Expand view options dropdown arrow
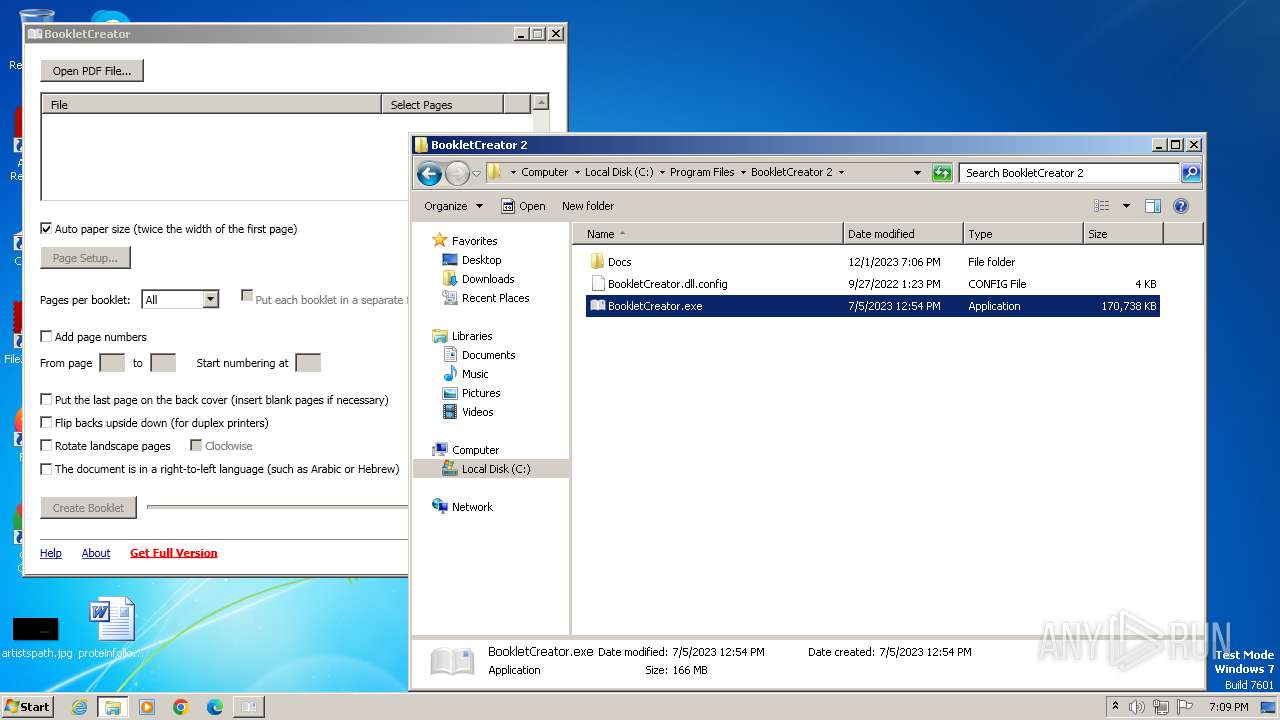The height and width of the screenshot is (720, 1280). coord(1126,206)
